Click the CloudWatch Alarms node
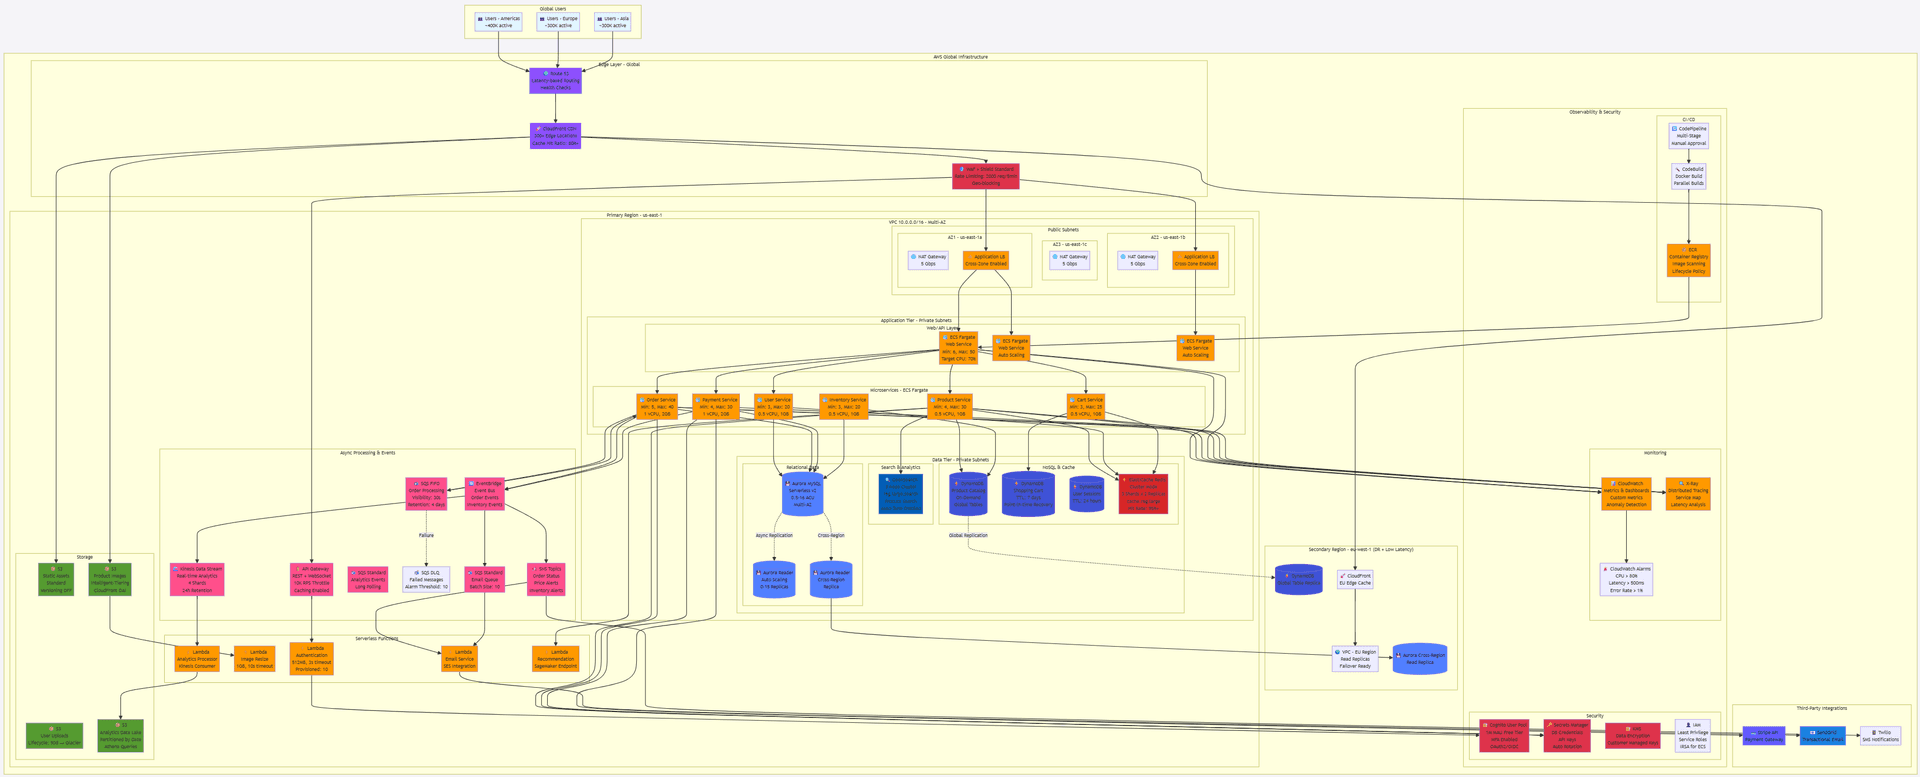Image resolution: width=1920 pixels, height=777 pixels. coord(1626,580)
